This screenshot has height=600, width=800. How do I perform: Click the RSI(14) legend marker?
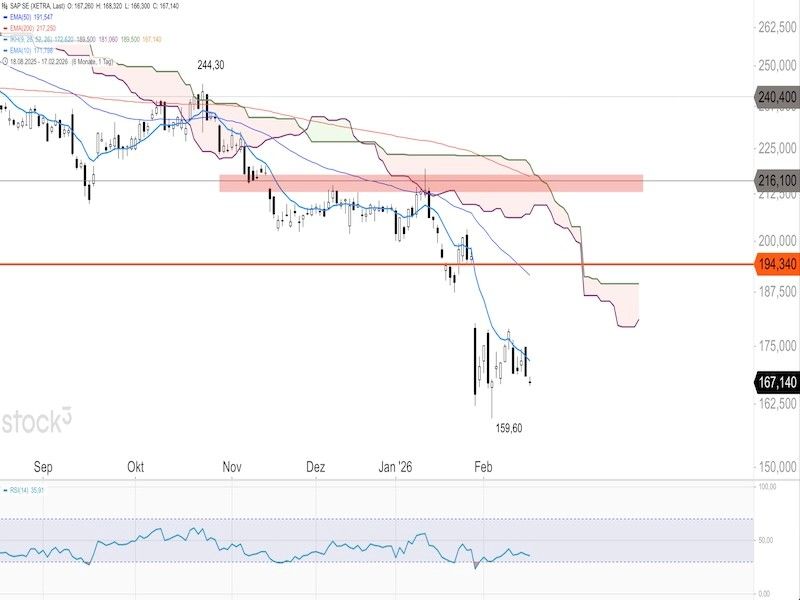click(x=5, y=490)
